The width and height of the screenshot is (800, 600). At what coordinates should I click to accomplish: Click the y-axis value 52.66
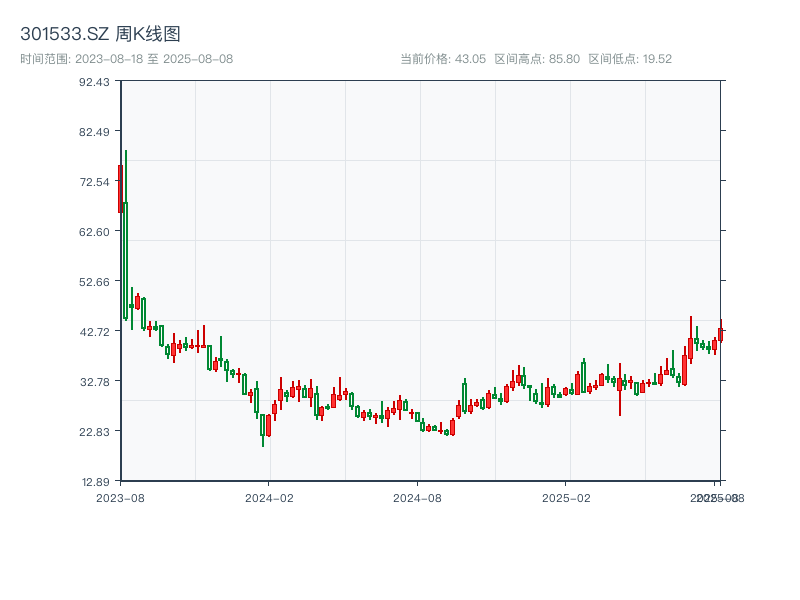(x=94, y=282)
